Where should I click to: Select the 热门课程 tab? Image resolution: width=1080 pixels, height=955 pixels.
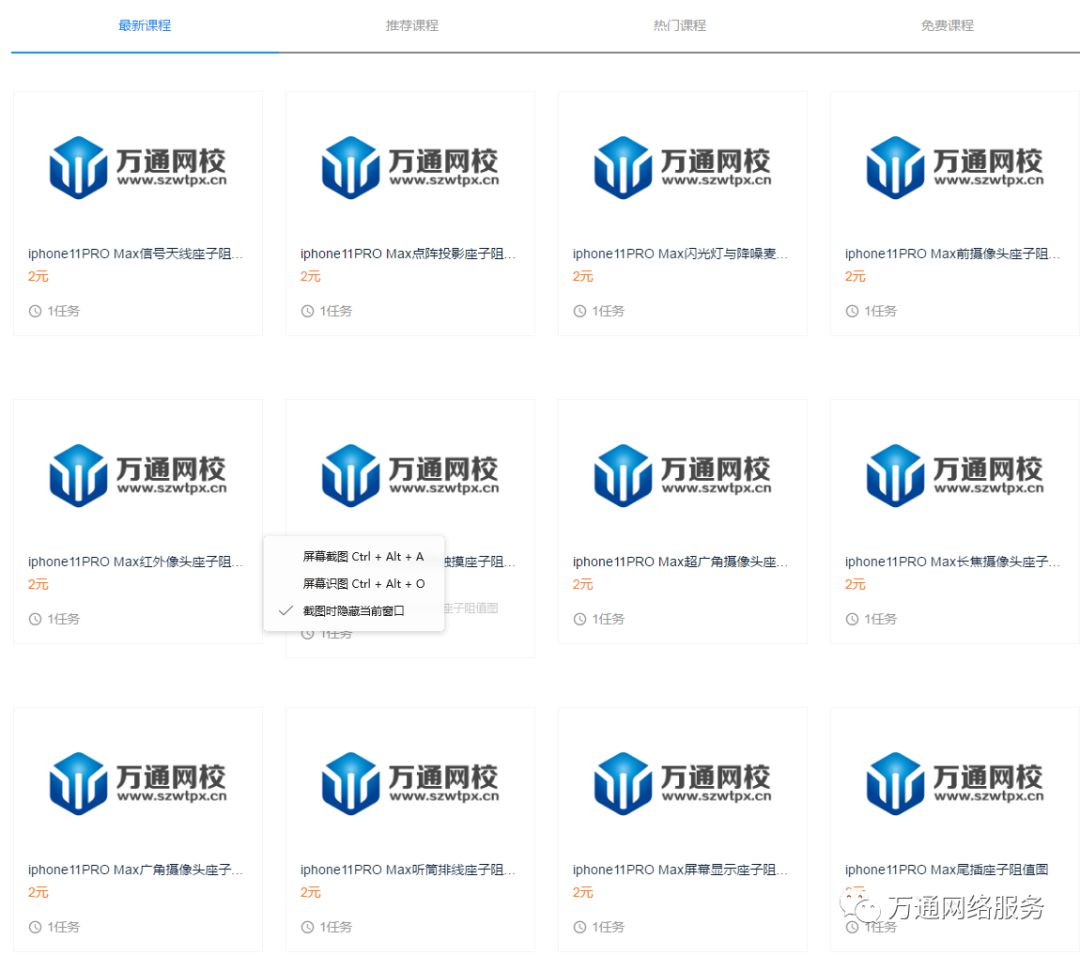[680, 25]
